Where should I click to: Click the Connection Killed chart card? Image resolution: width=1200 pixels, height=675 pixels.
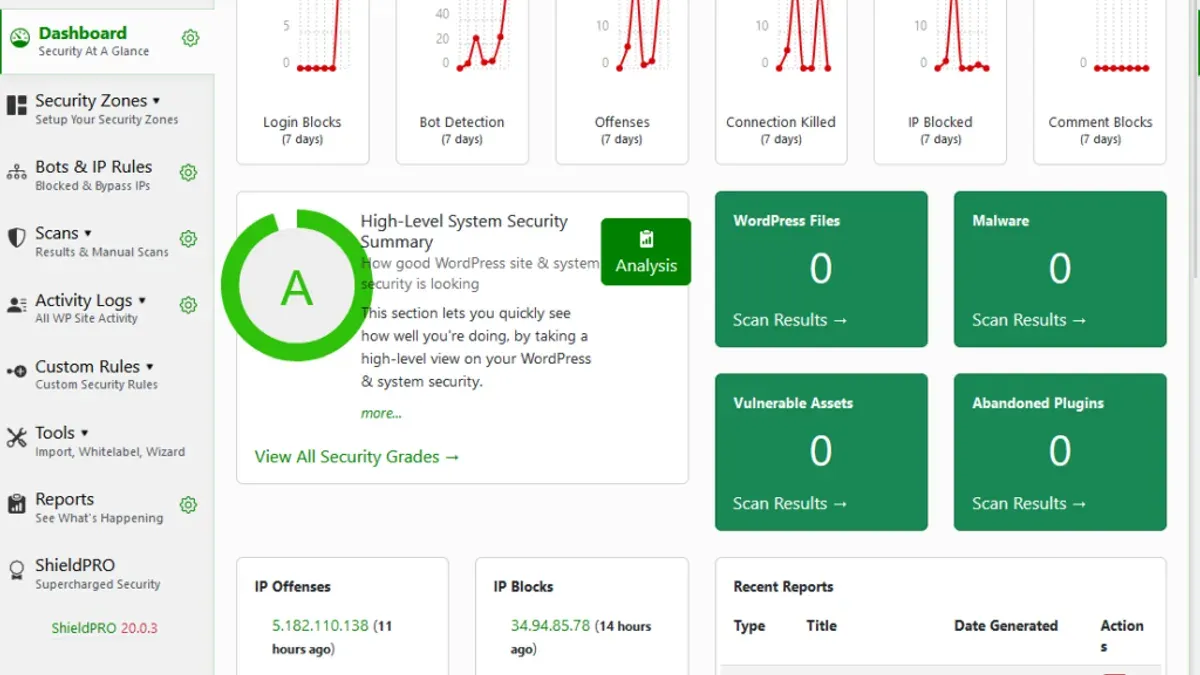781,82
